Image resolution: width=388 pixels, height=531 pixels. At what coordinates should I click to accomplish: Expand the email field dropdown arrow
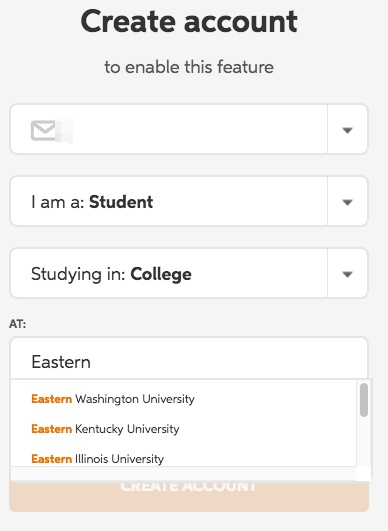[x=347, y=130]
